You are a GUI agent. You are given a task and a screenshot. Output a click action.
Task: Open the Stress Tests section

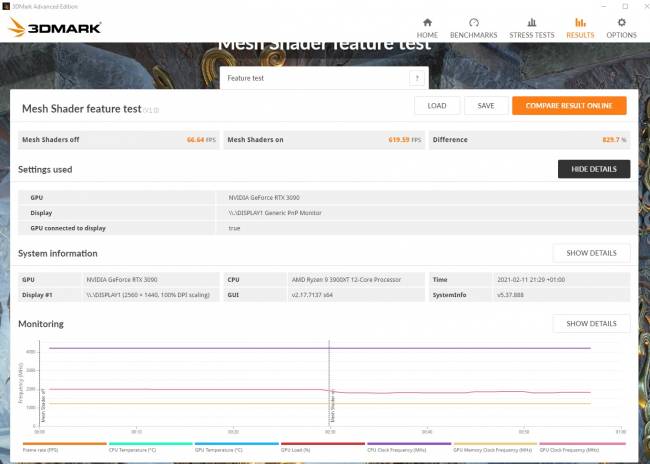point(531,27)
